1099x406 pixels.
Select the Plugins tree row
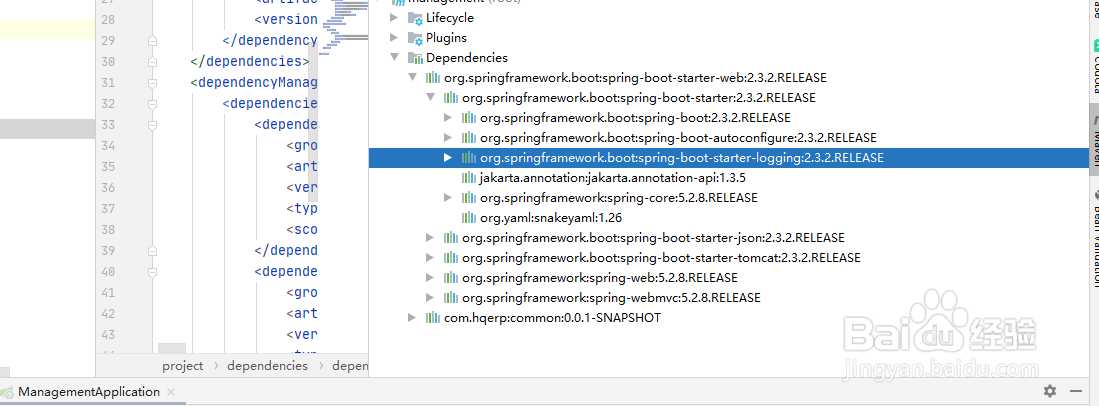(729, 37)
